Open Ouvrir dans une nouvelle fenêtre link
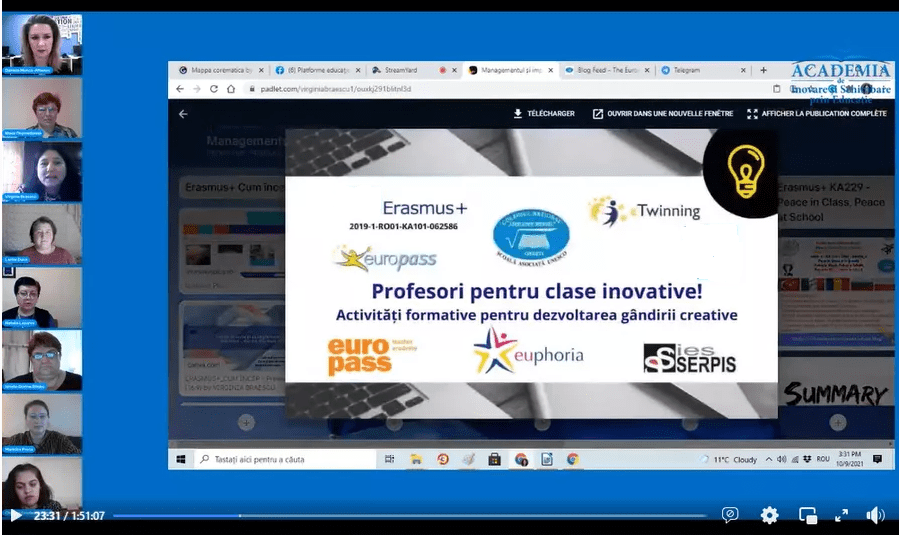The height and width of the screenshot is (535, 900). click(x=662, y=114)
